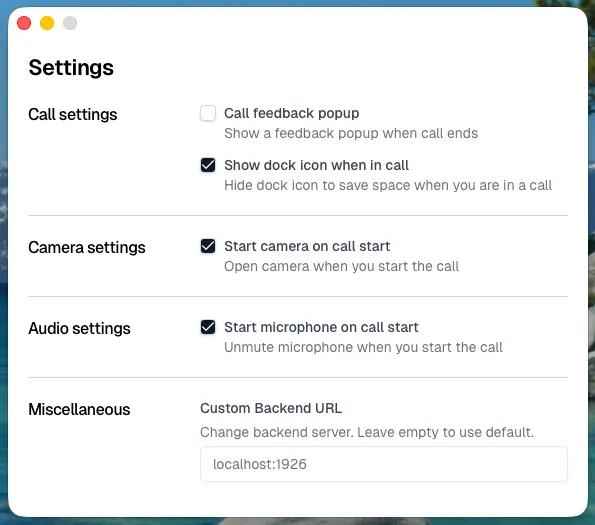595x525 pixels.
Task: Click the Custom Backend URL input field
Action: (x=384, y=464)
